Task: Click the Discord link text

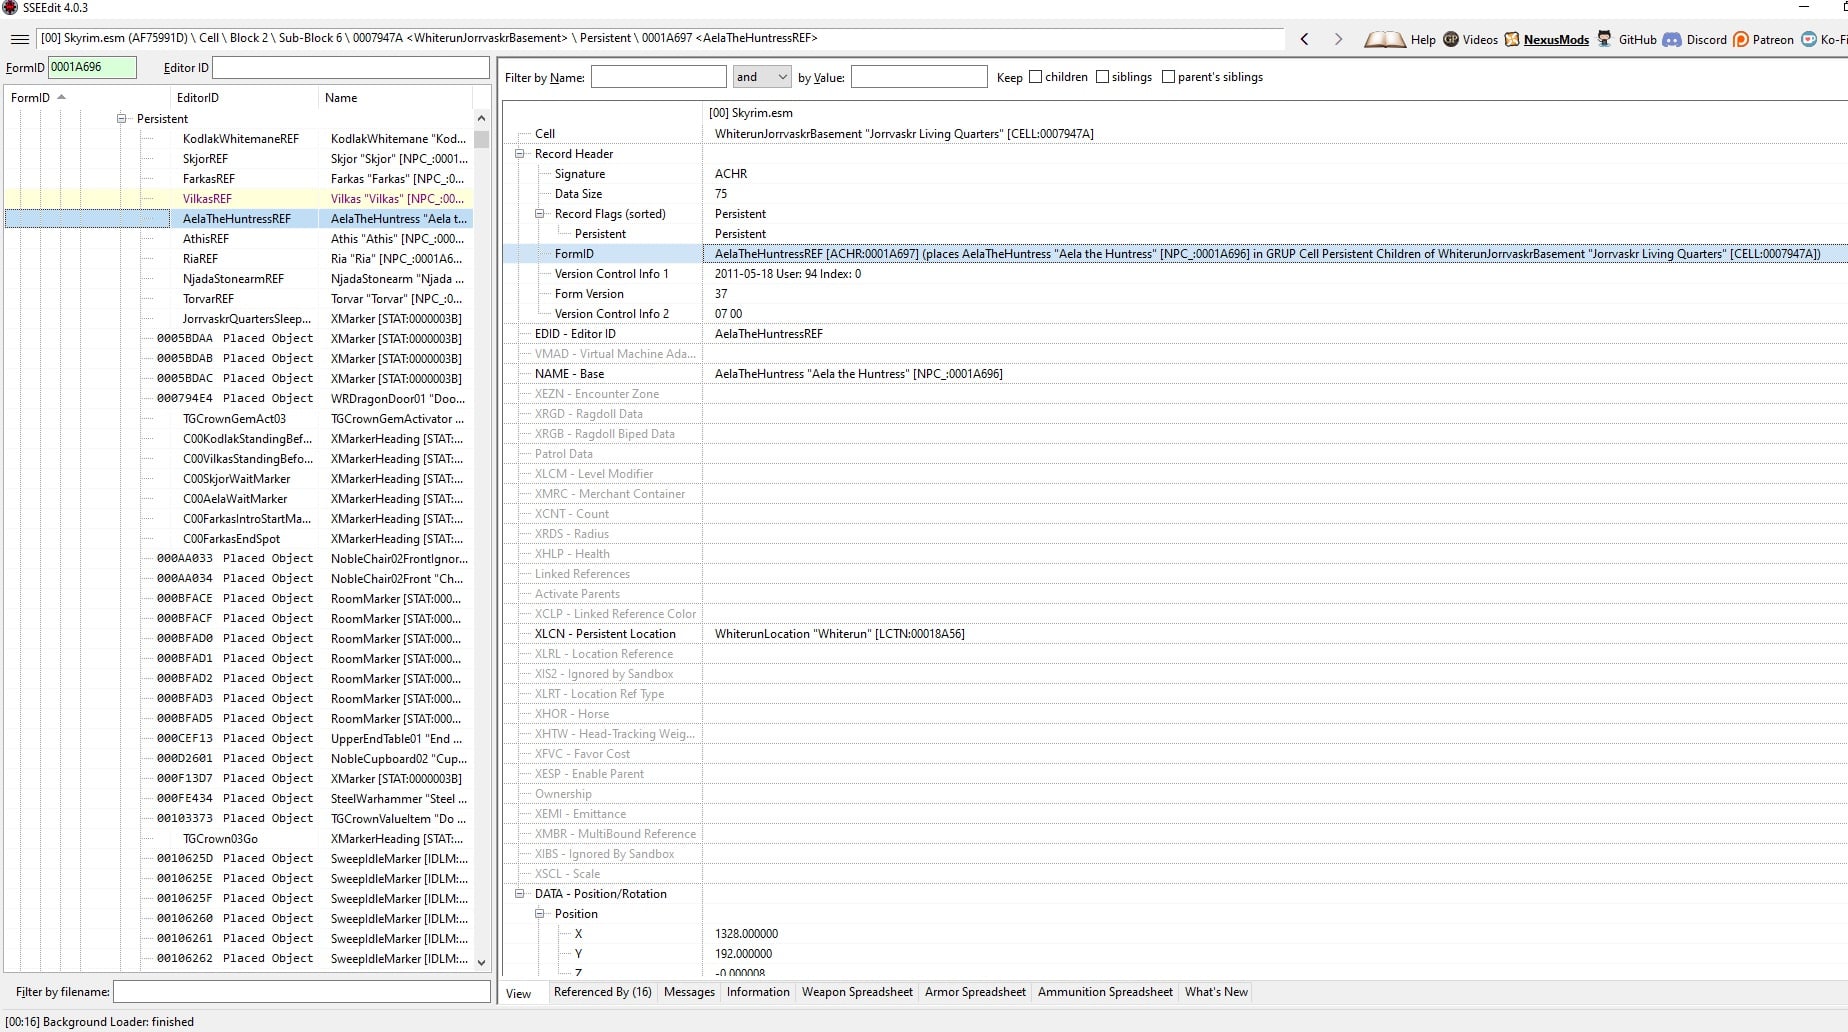Action: coord(1706,40)
